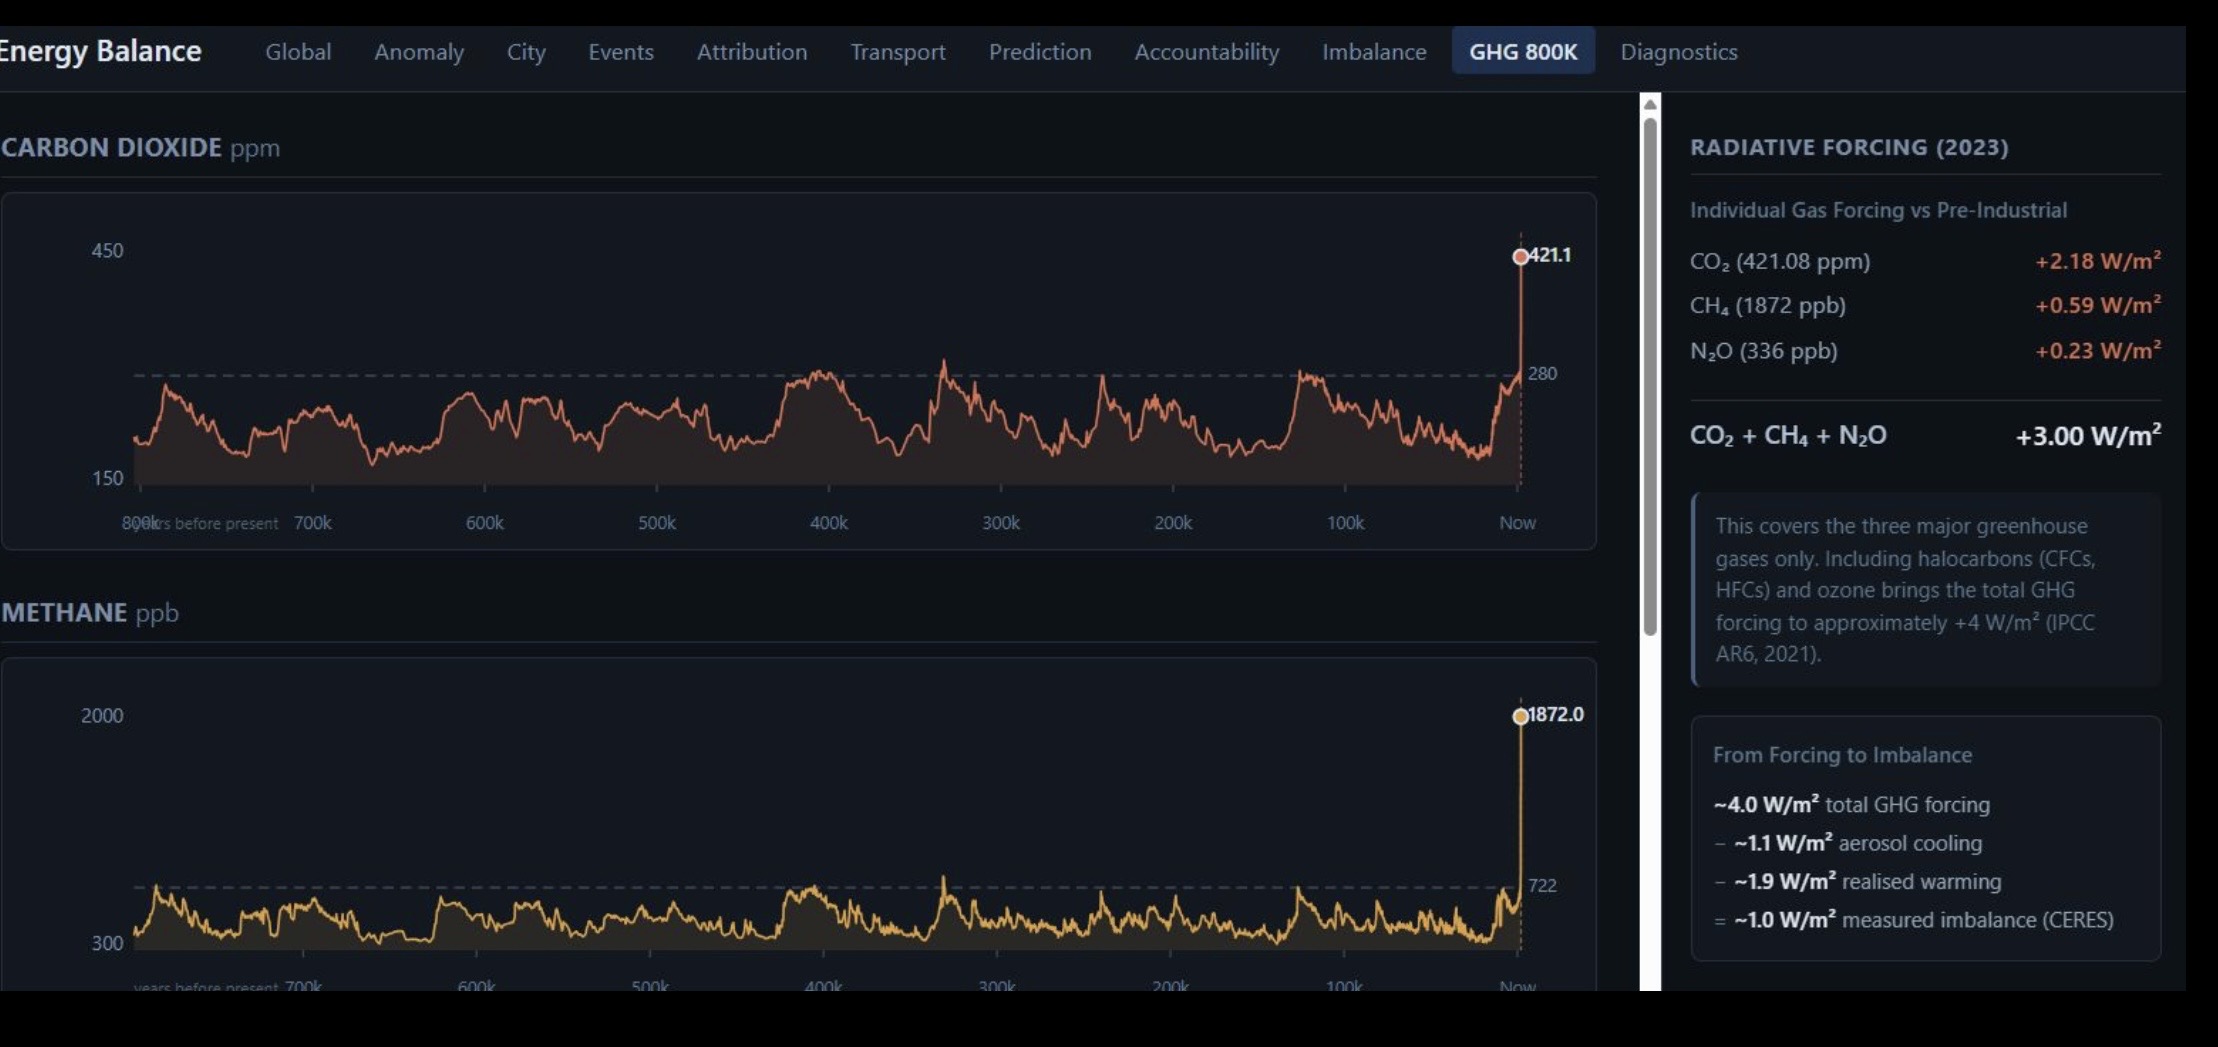Click the scrollbar up arrow
Screen dimensions: 2218x1047
(1650, 104)
